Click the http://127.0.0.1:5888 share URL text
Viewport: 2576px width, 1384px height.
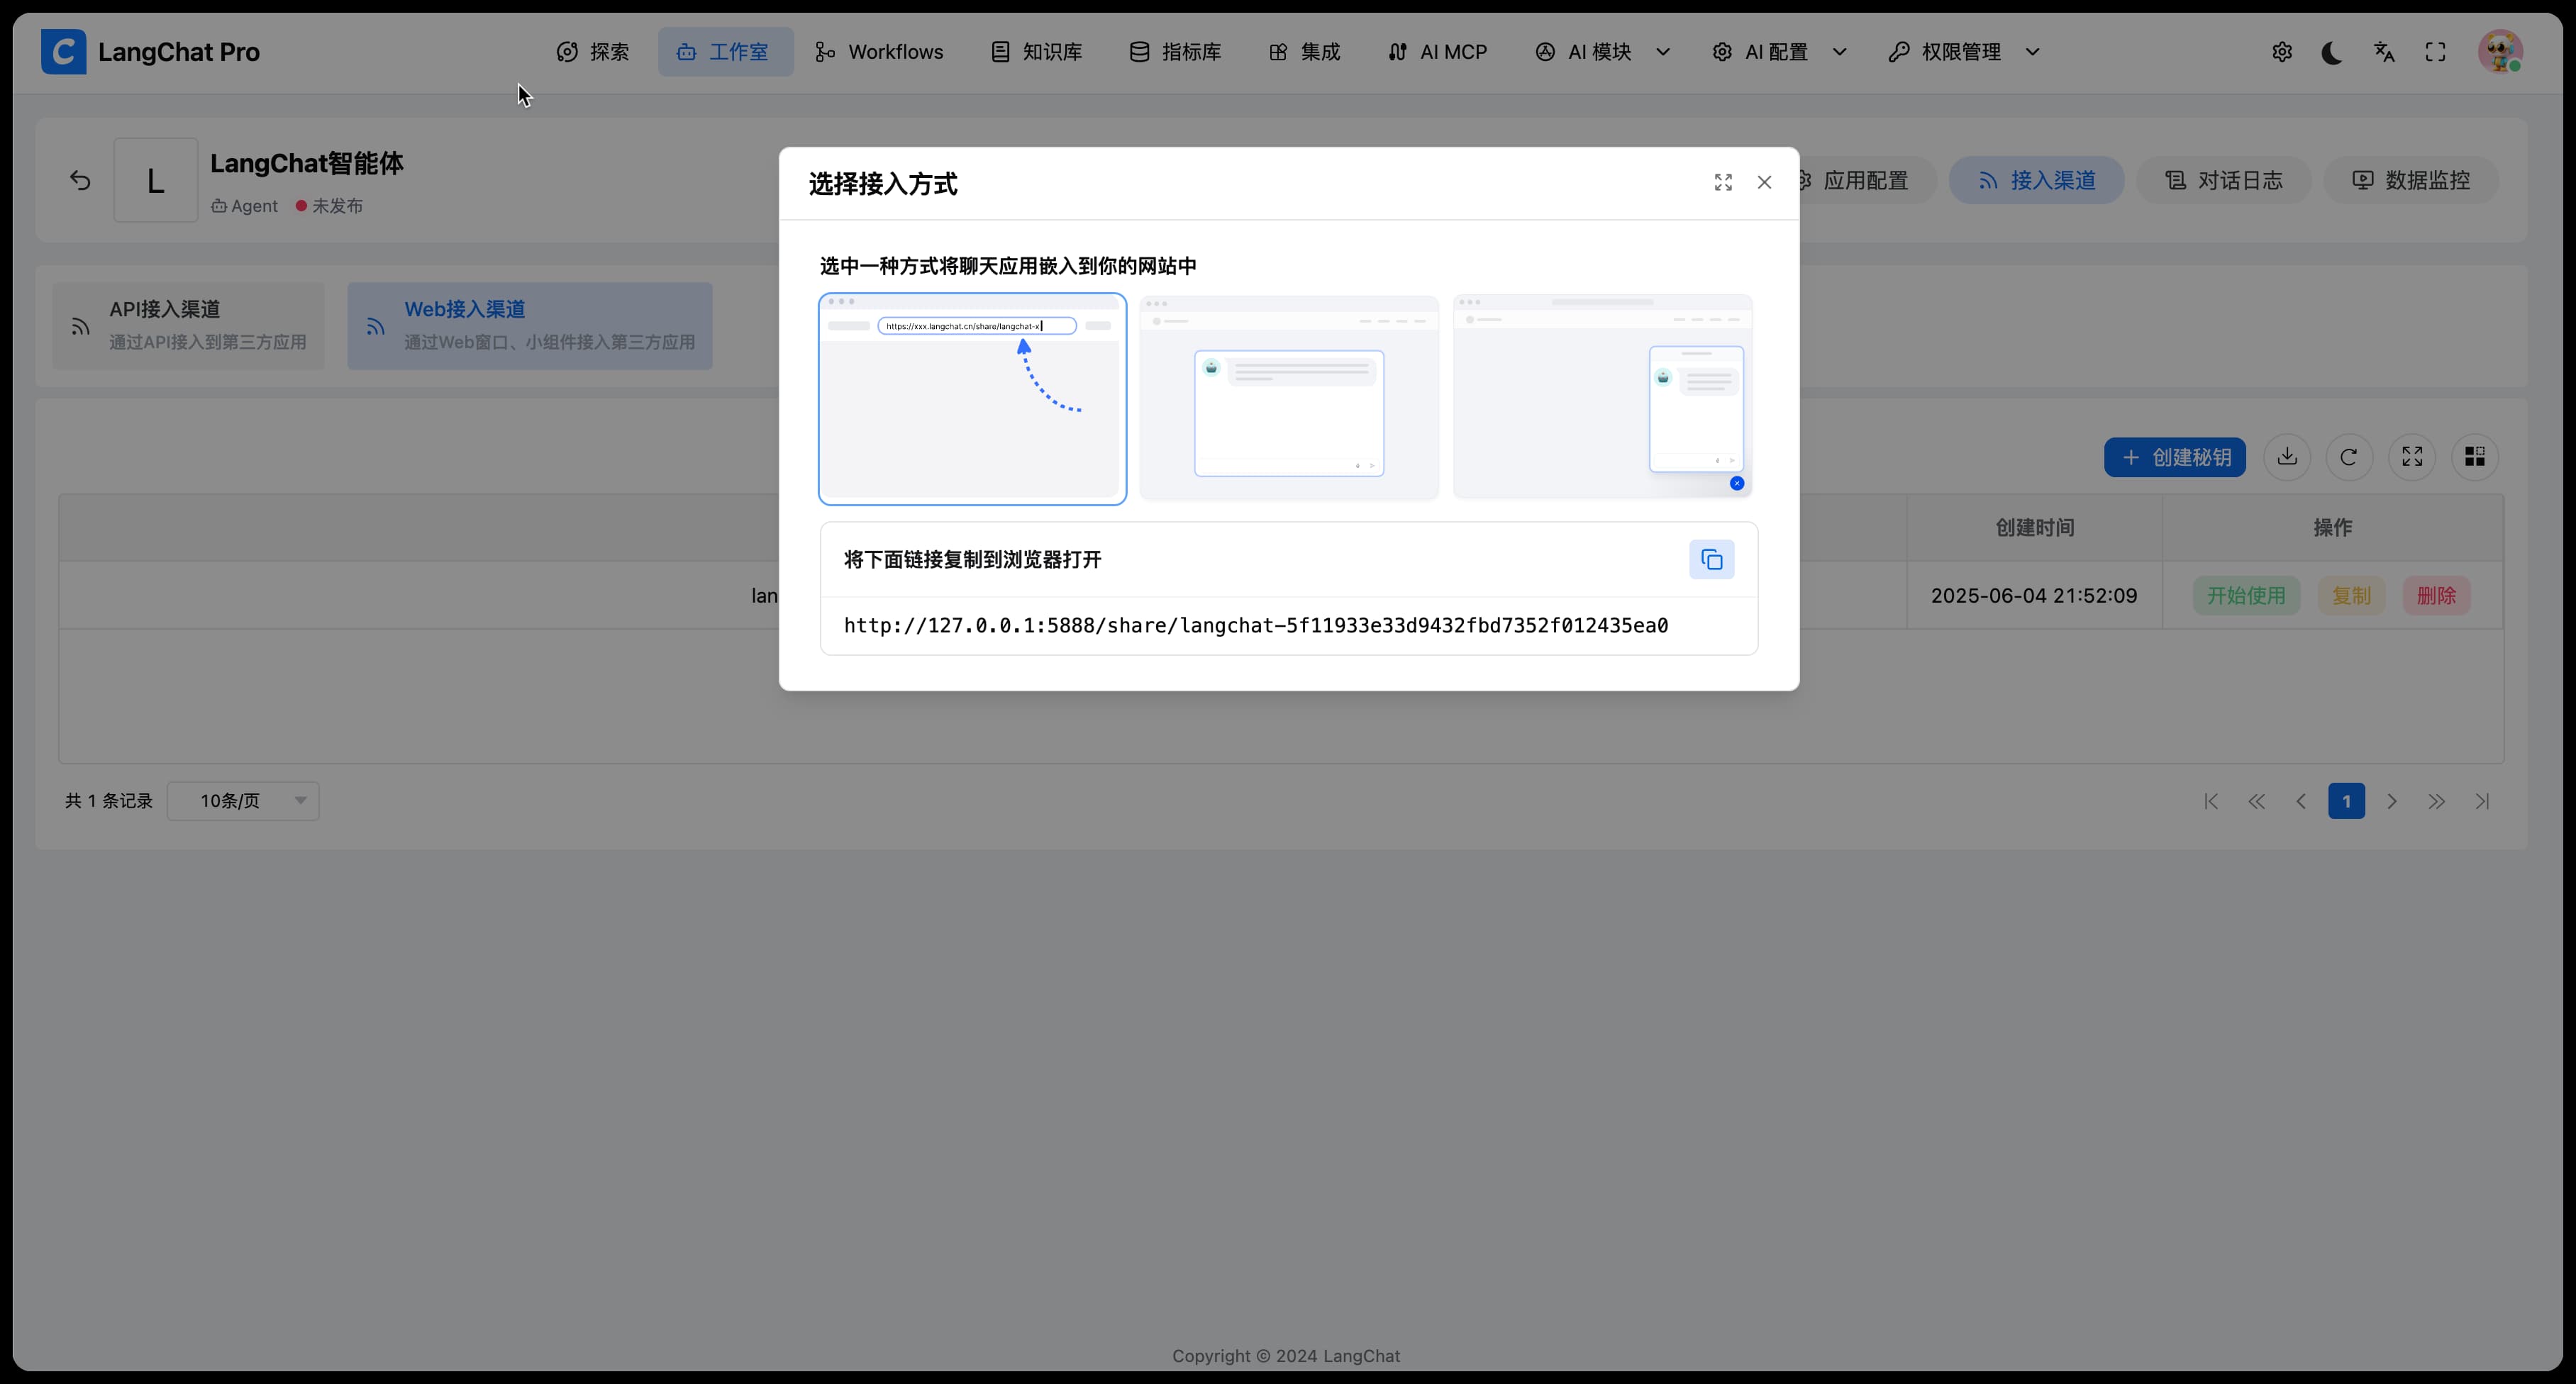click(x=1256, y=626)
